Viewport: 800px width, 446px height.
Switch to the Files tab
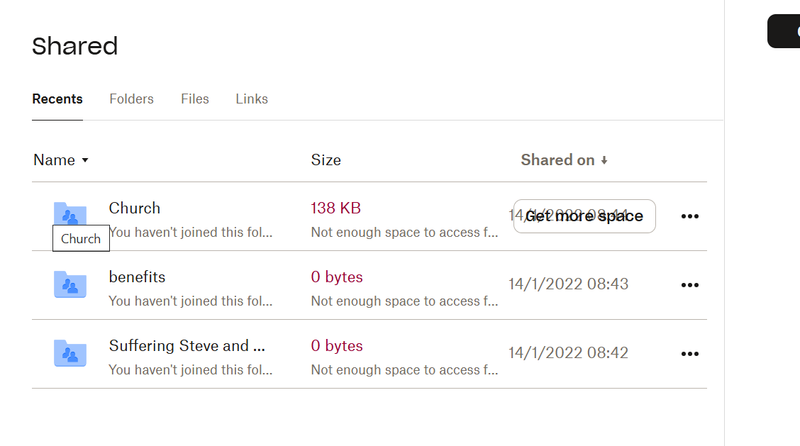click(x=195, y=99)
